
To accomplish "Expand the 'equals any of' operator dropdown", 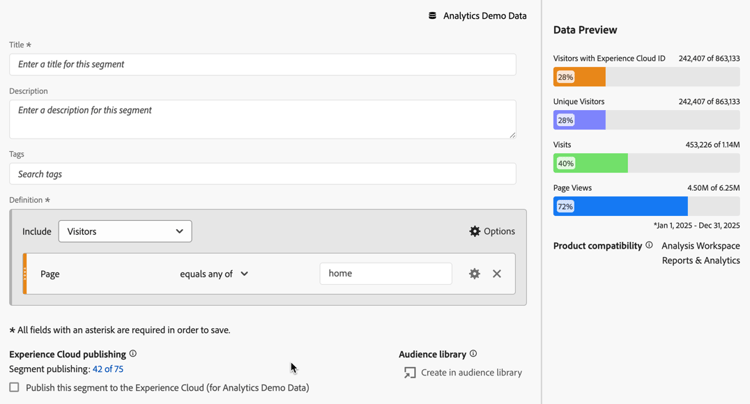I will coord(214,274).
